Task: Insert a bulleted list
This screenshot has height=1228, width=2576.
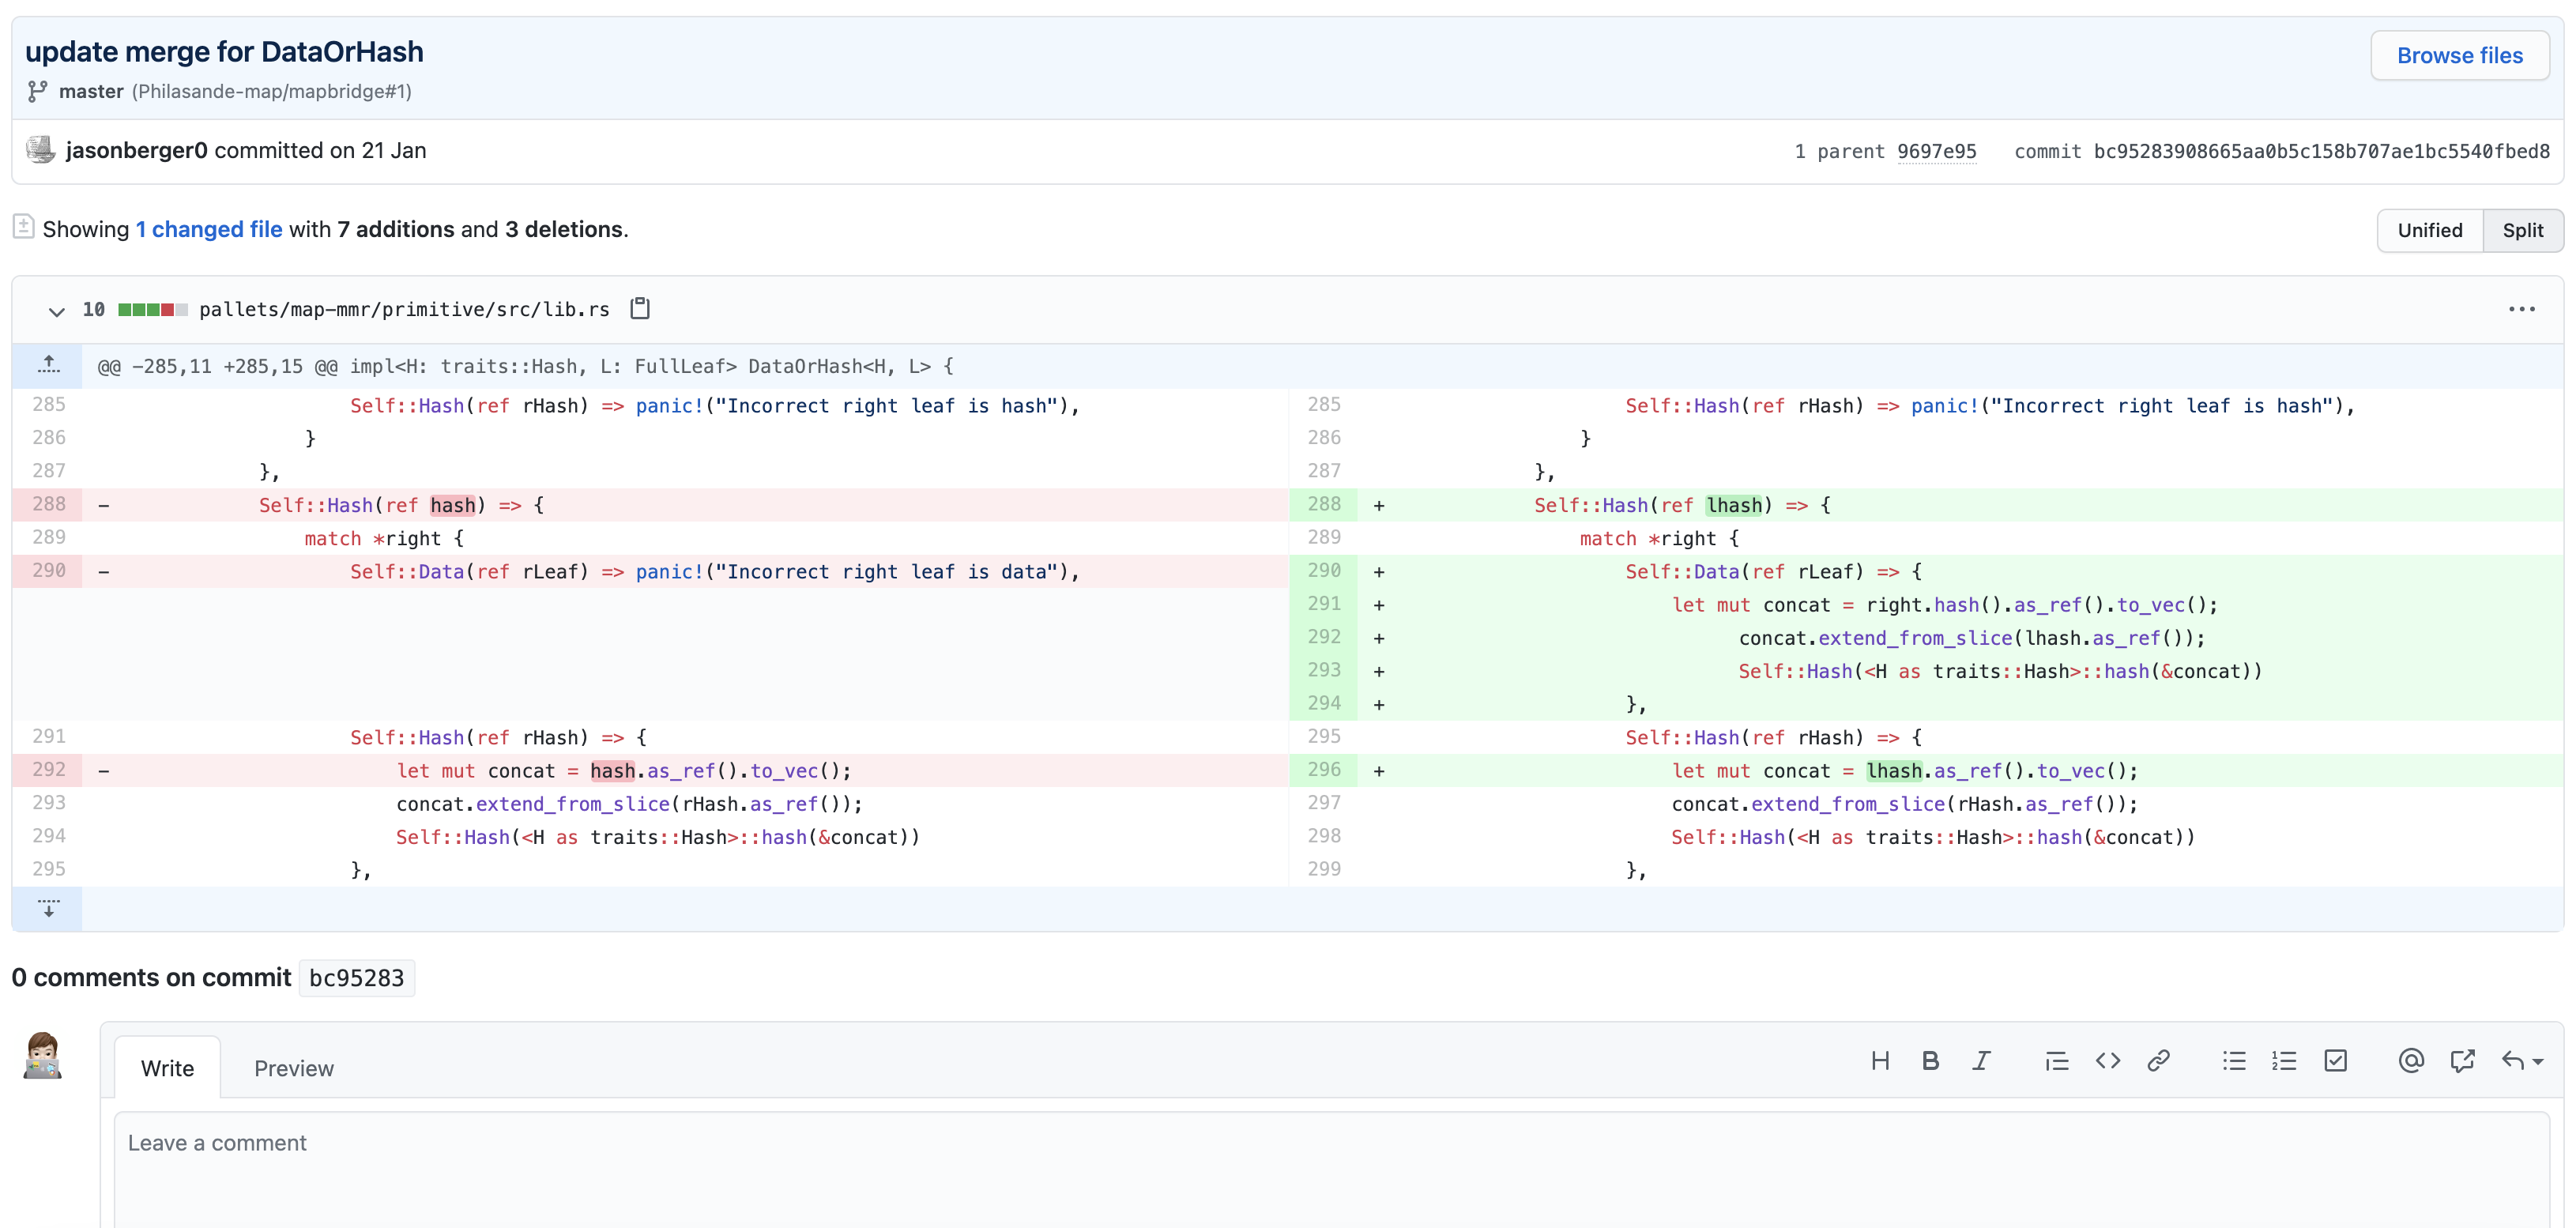Action: click(2234, 1061)
